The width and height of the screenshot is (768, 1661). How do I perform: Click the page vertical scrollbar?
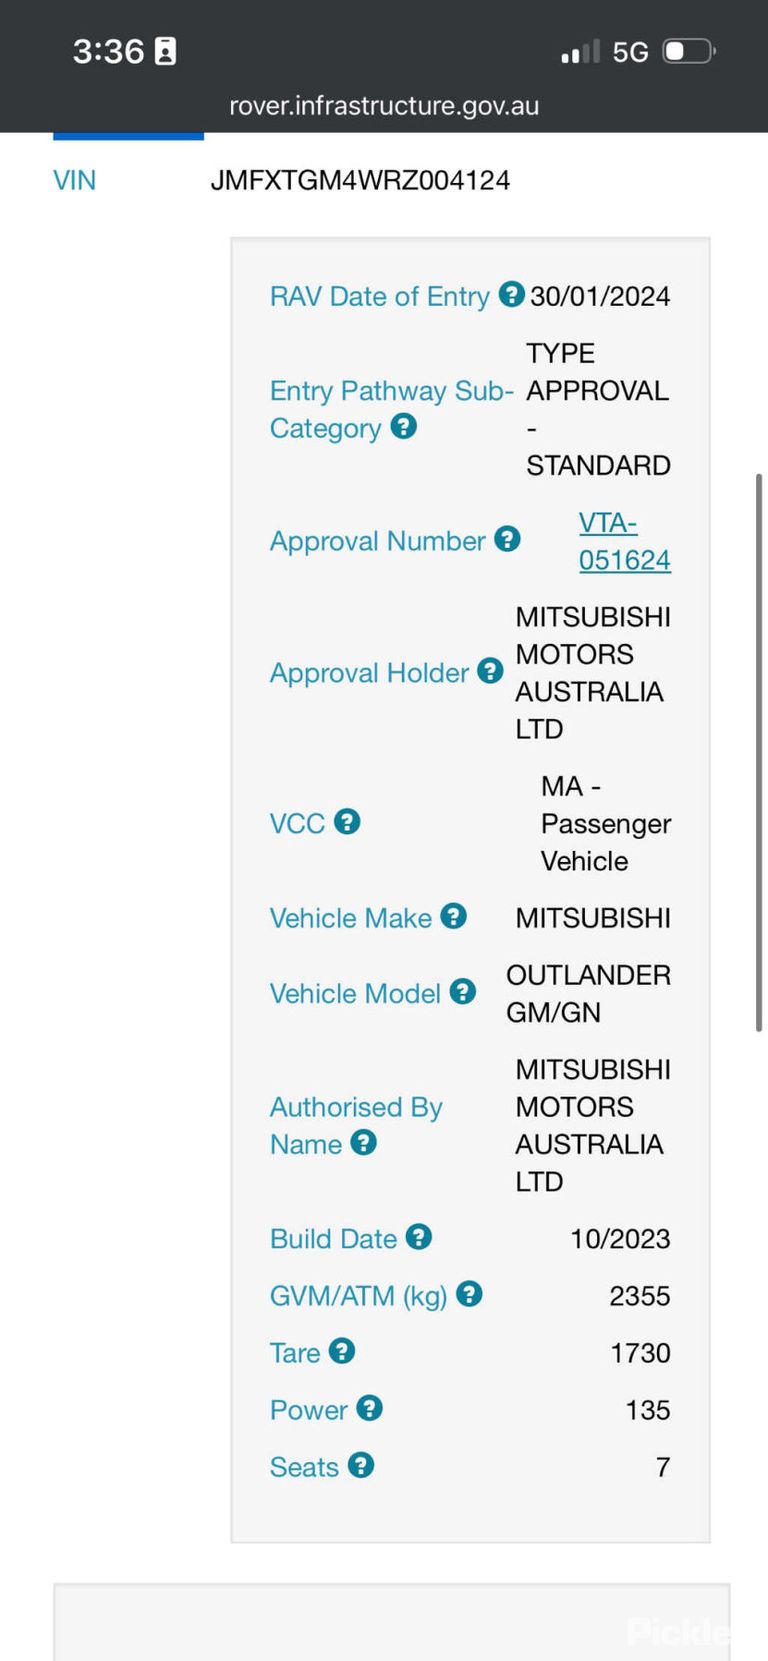(x=759, y=752)
